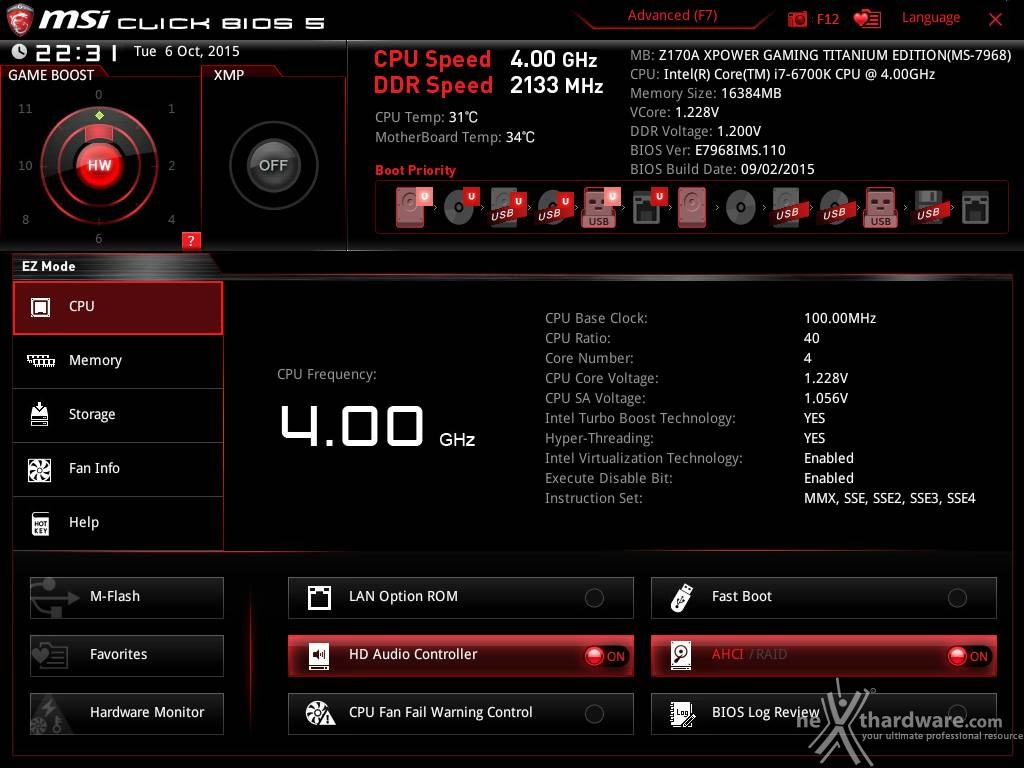Click the CPU SA Voltage 1.056V value

(x=826, y=398)
